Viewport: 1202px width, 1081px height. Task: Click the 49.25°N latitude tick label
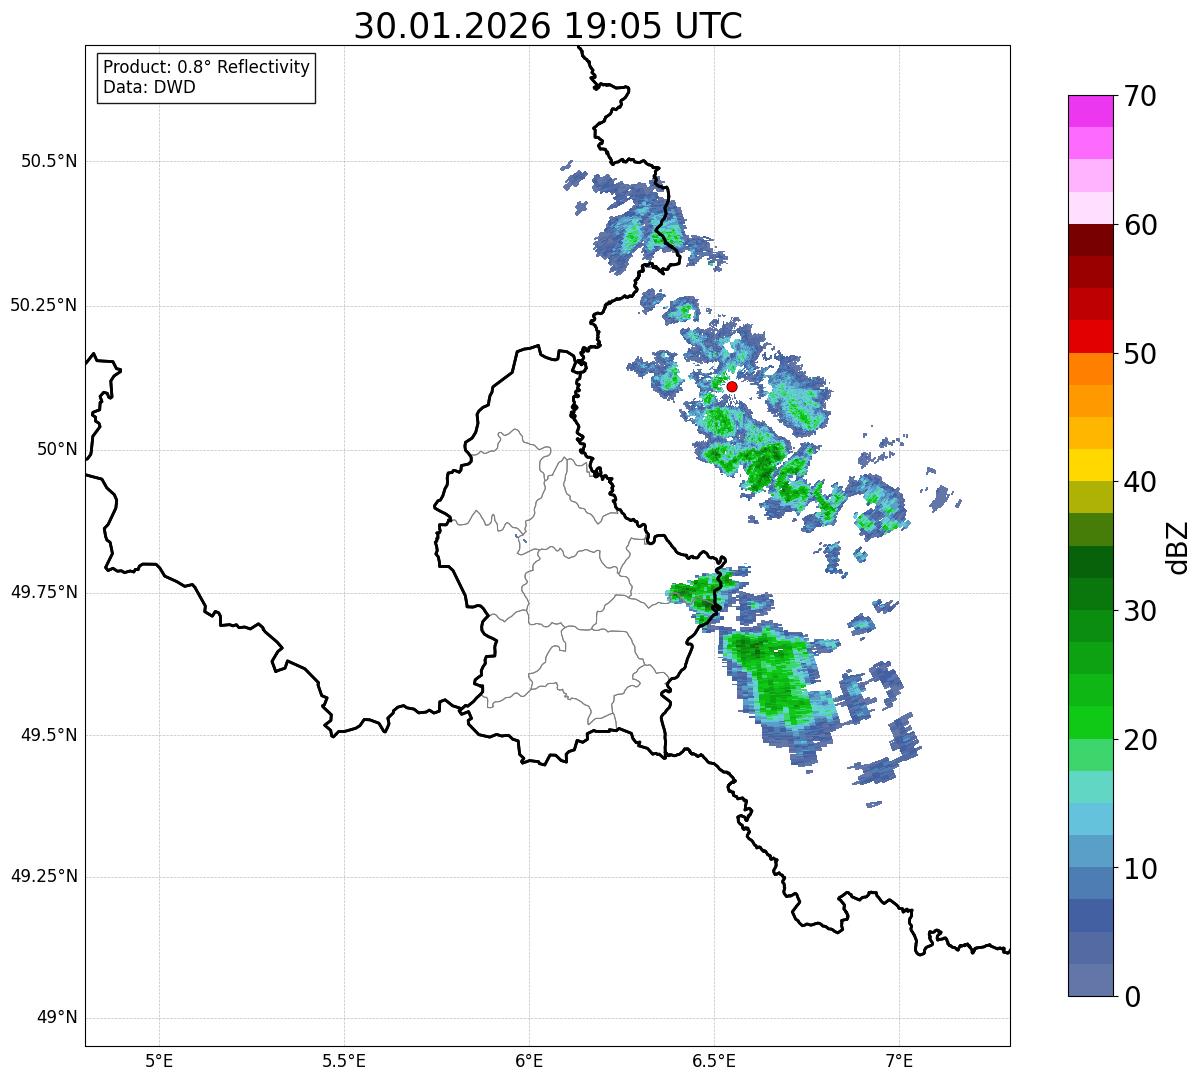(44, 877)
